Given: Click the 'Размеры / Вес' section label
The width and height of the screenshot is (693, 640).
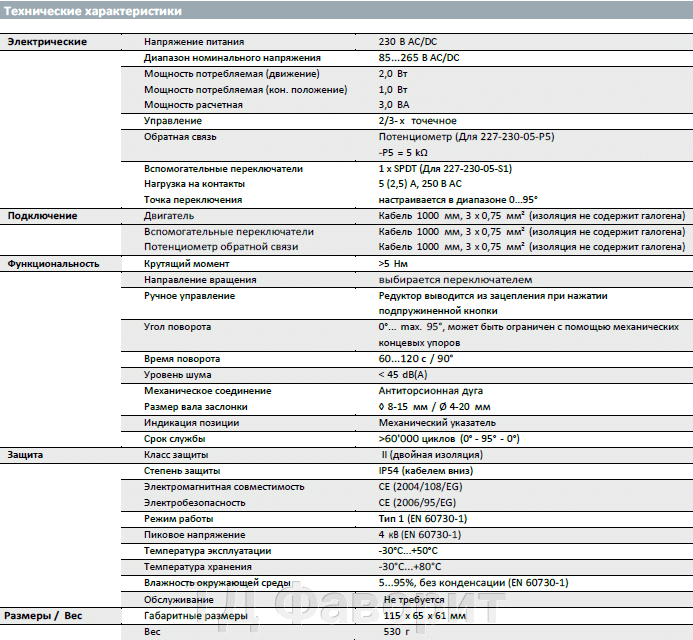Looking at the screenshot, I should [44, 616].
